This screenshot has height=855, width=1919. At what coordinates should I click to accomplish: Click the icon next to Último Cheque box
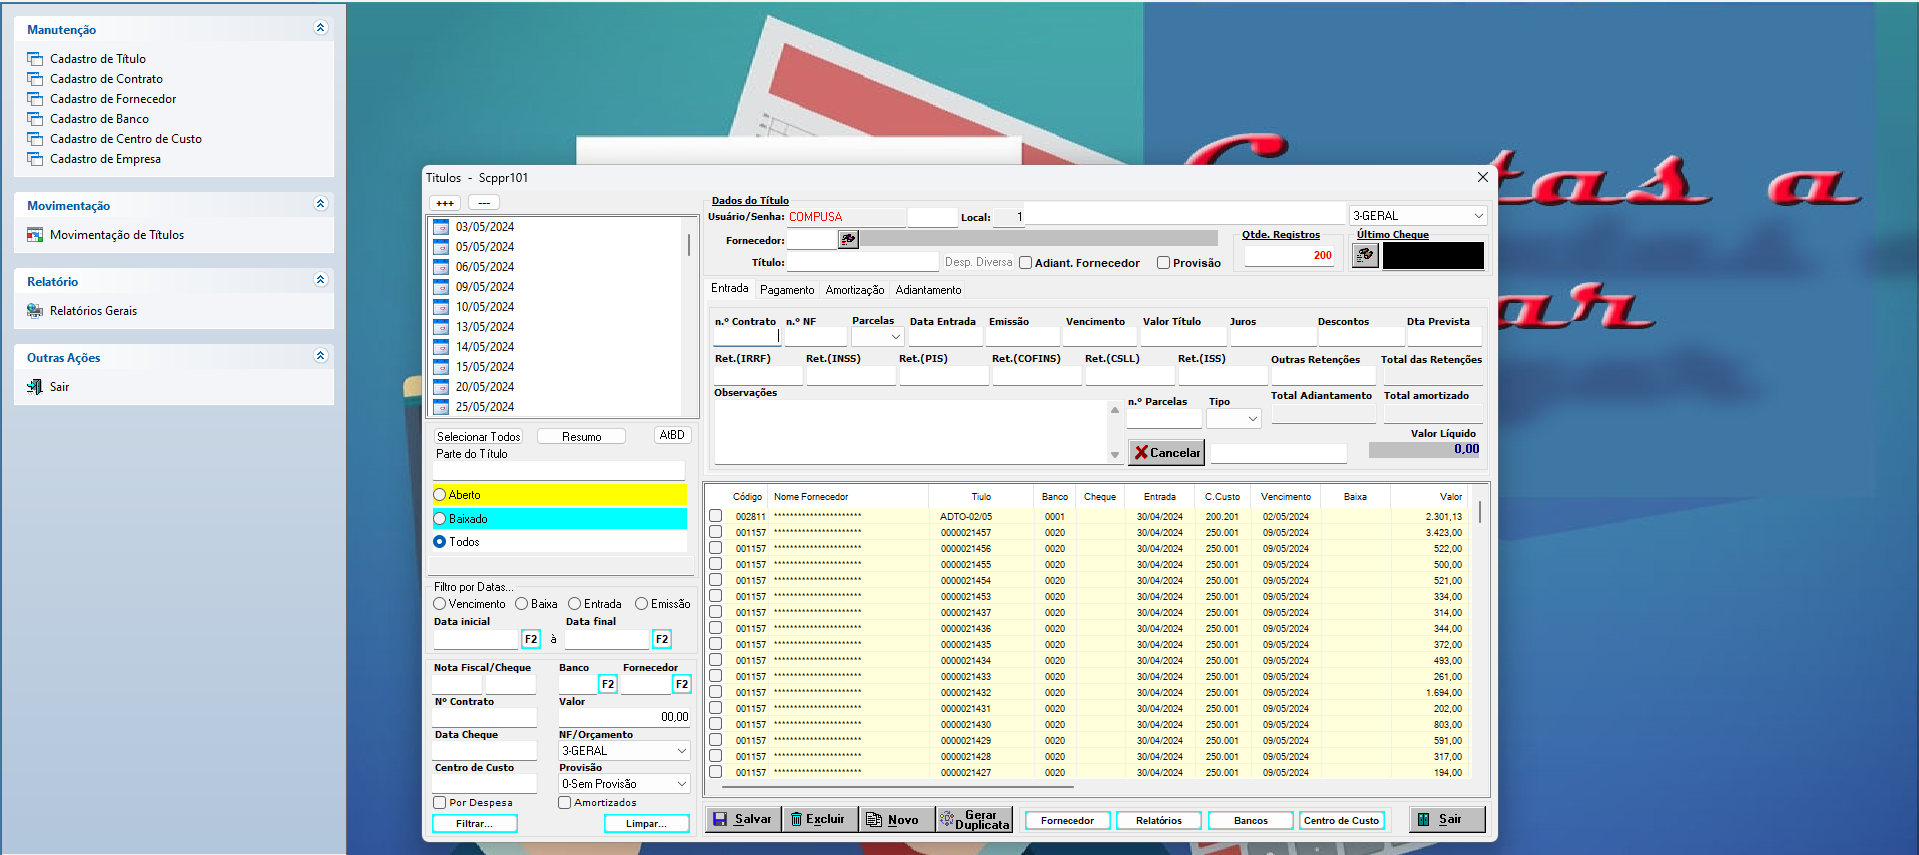(1365, 255)
